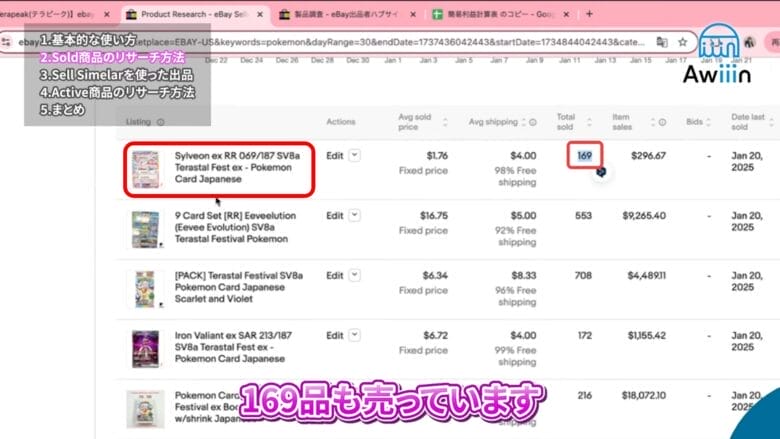Expand Edit options for Iron Valiant ex
This screenshot has width=780, height=439.
[x=354, y=336]
